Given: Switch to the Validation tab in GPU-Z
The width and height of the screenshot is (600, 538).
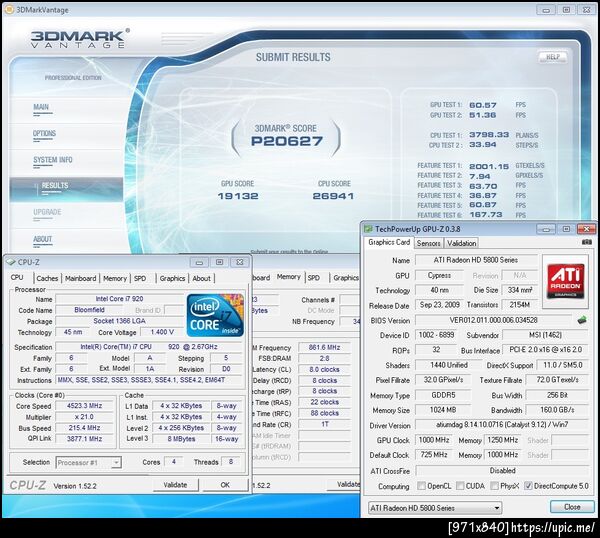Looking at the screenshot, I should pos(461,243).
